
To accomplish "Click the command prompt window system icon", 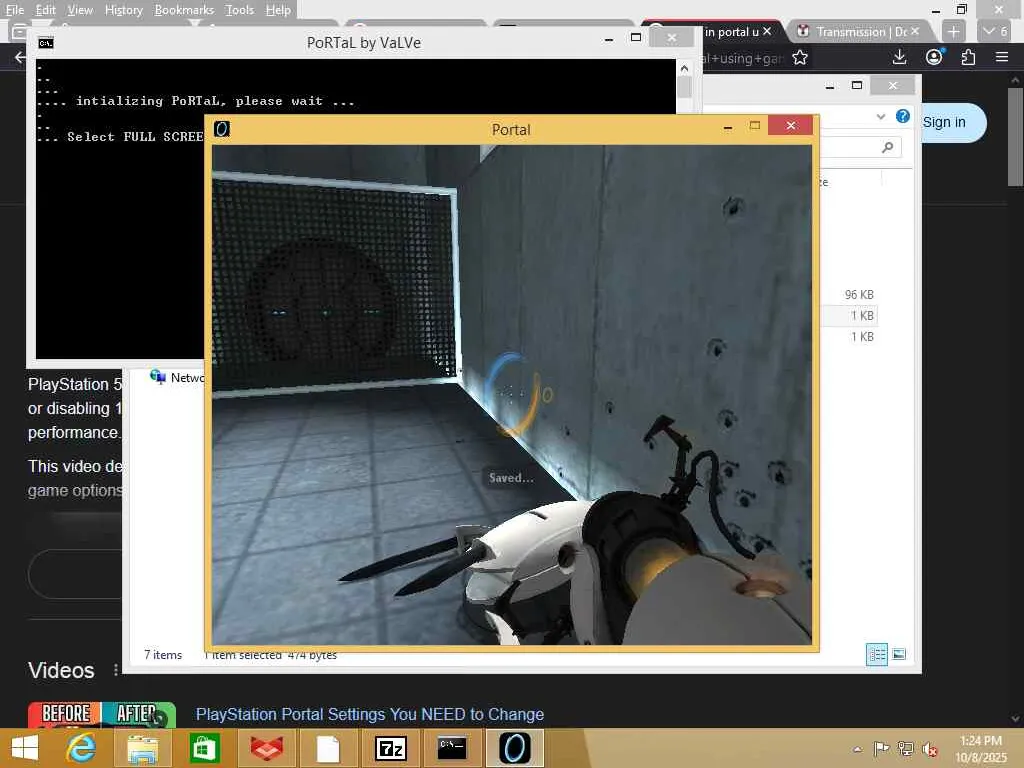I will coord(46,43).
